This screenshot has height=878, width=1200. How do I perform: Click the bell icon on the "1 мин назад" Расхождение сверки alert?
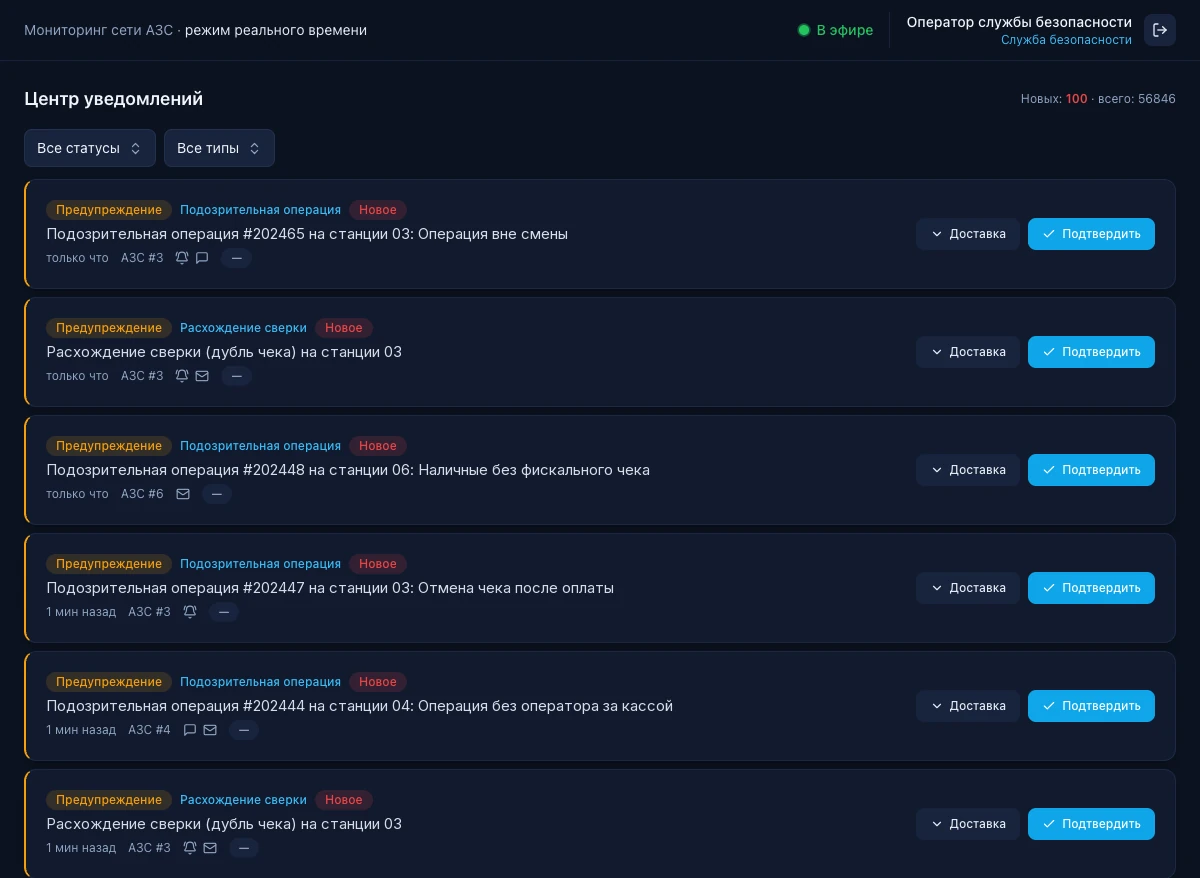190,848
